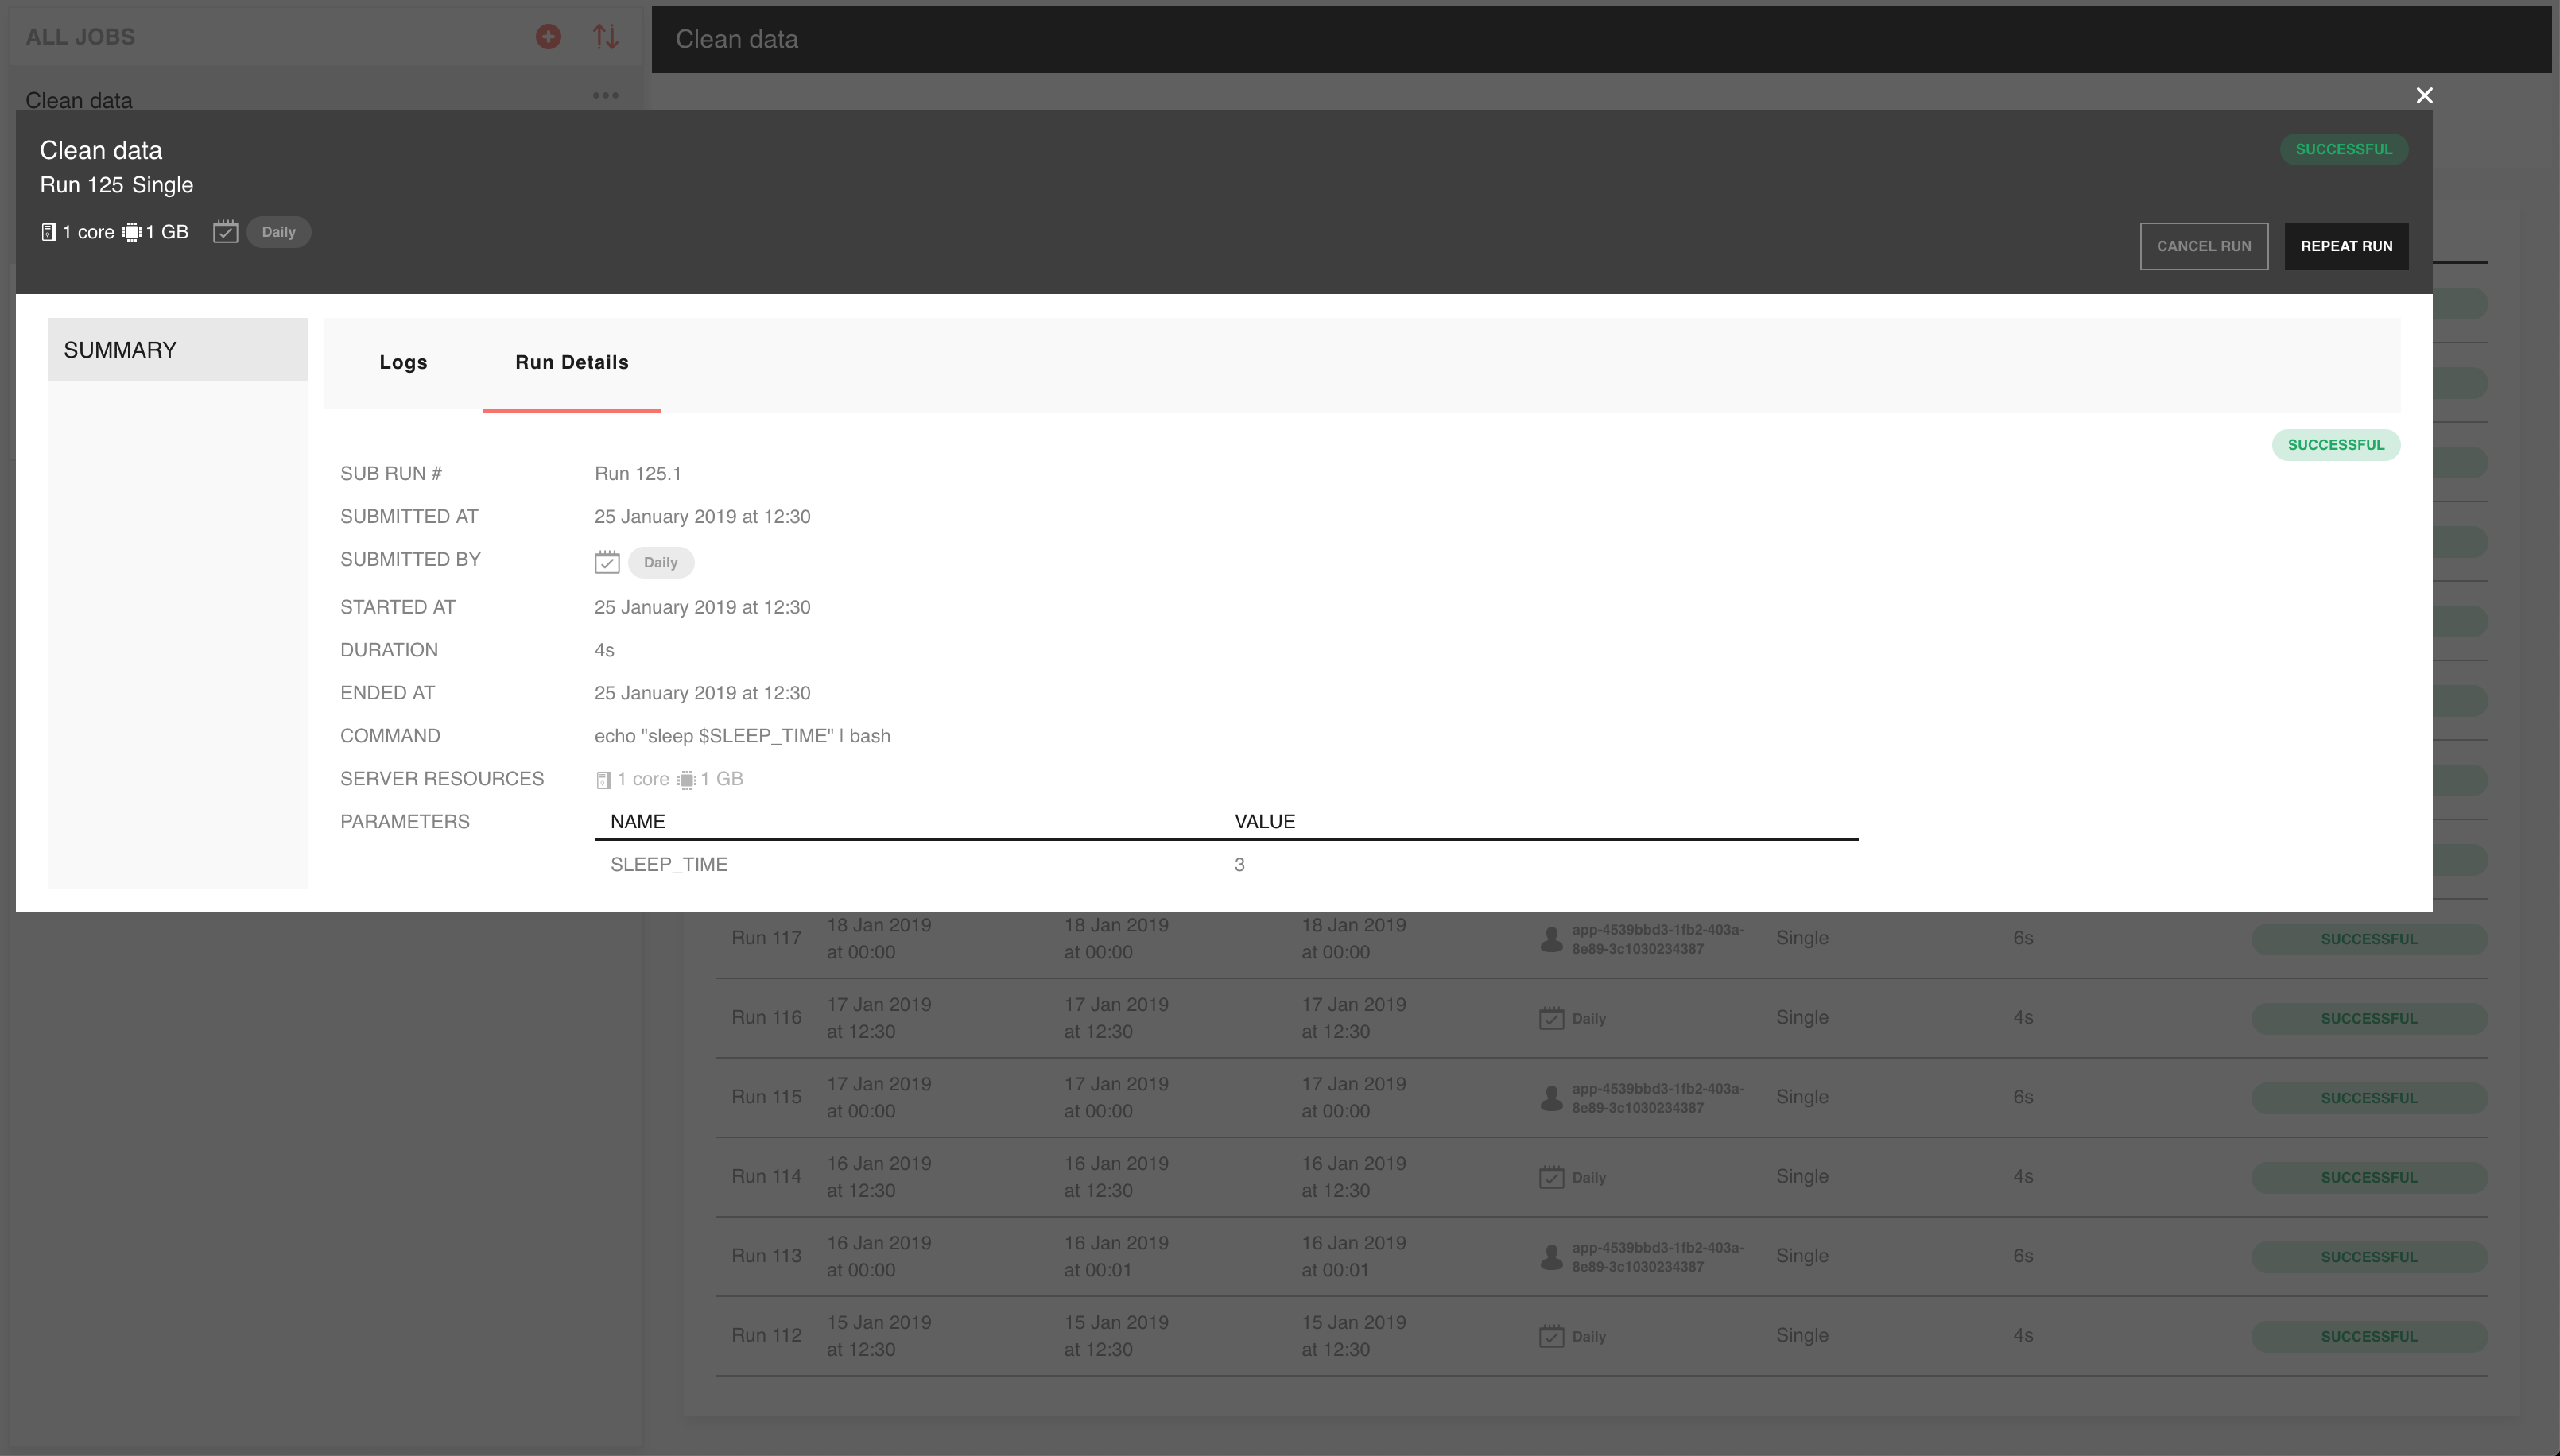
Task: Click the calendar icon beside Submitted By
Action: click(606, 562)
